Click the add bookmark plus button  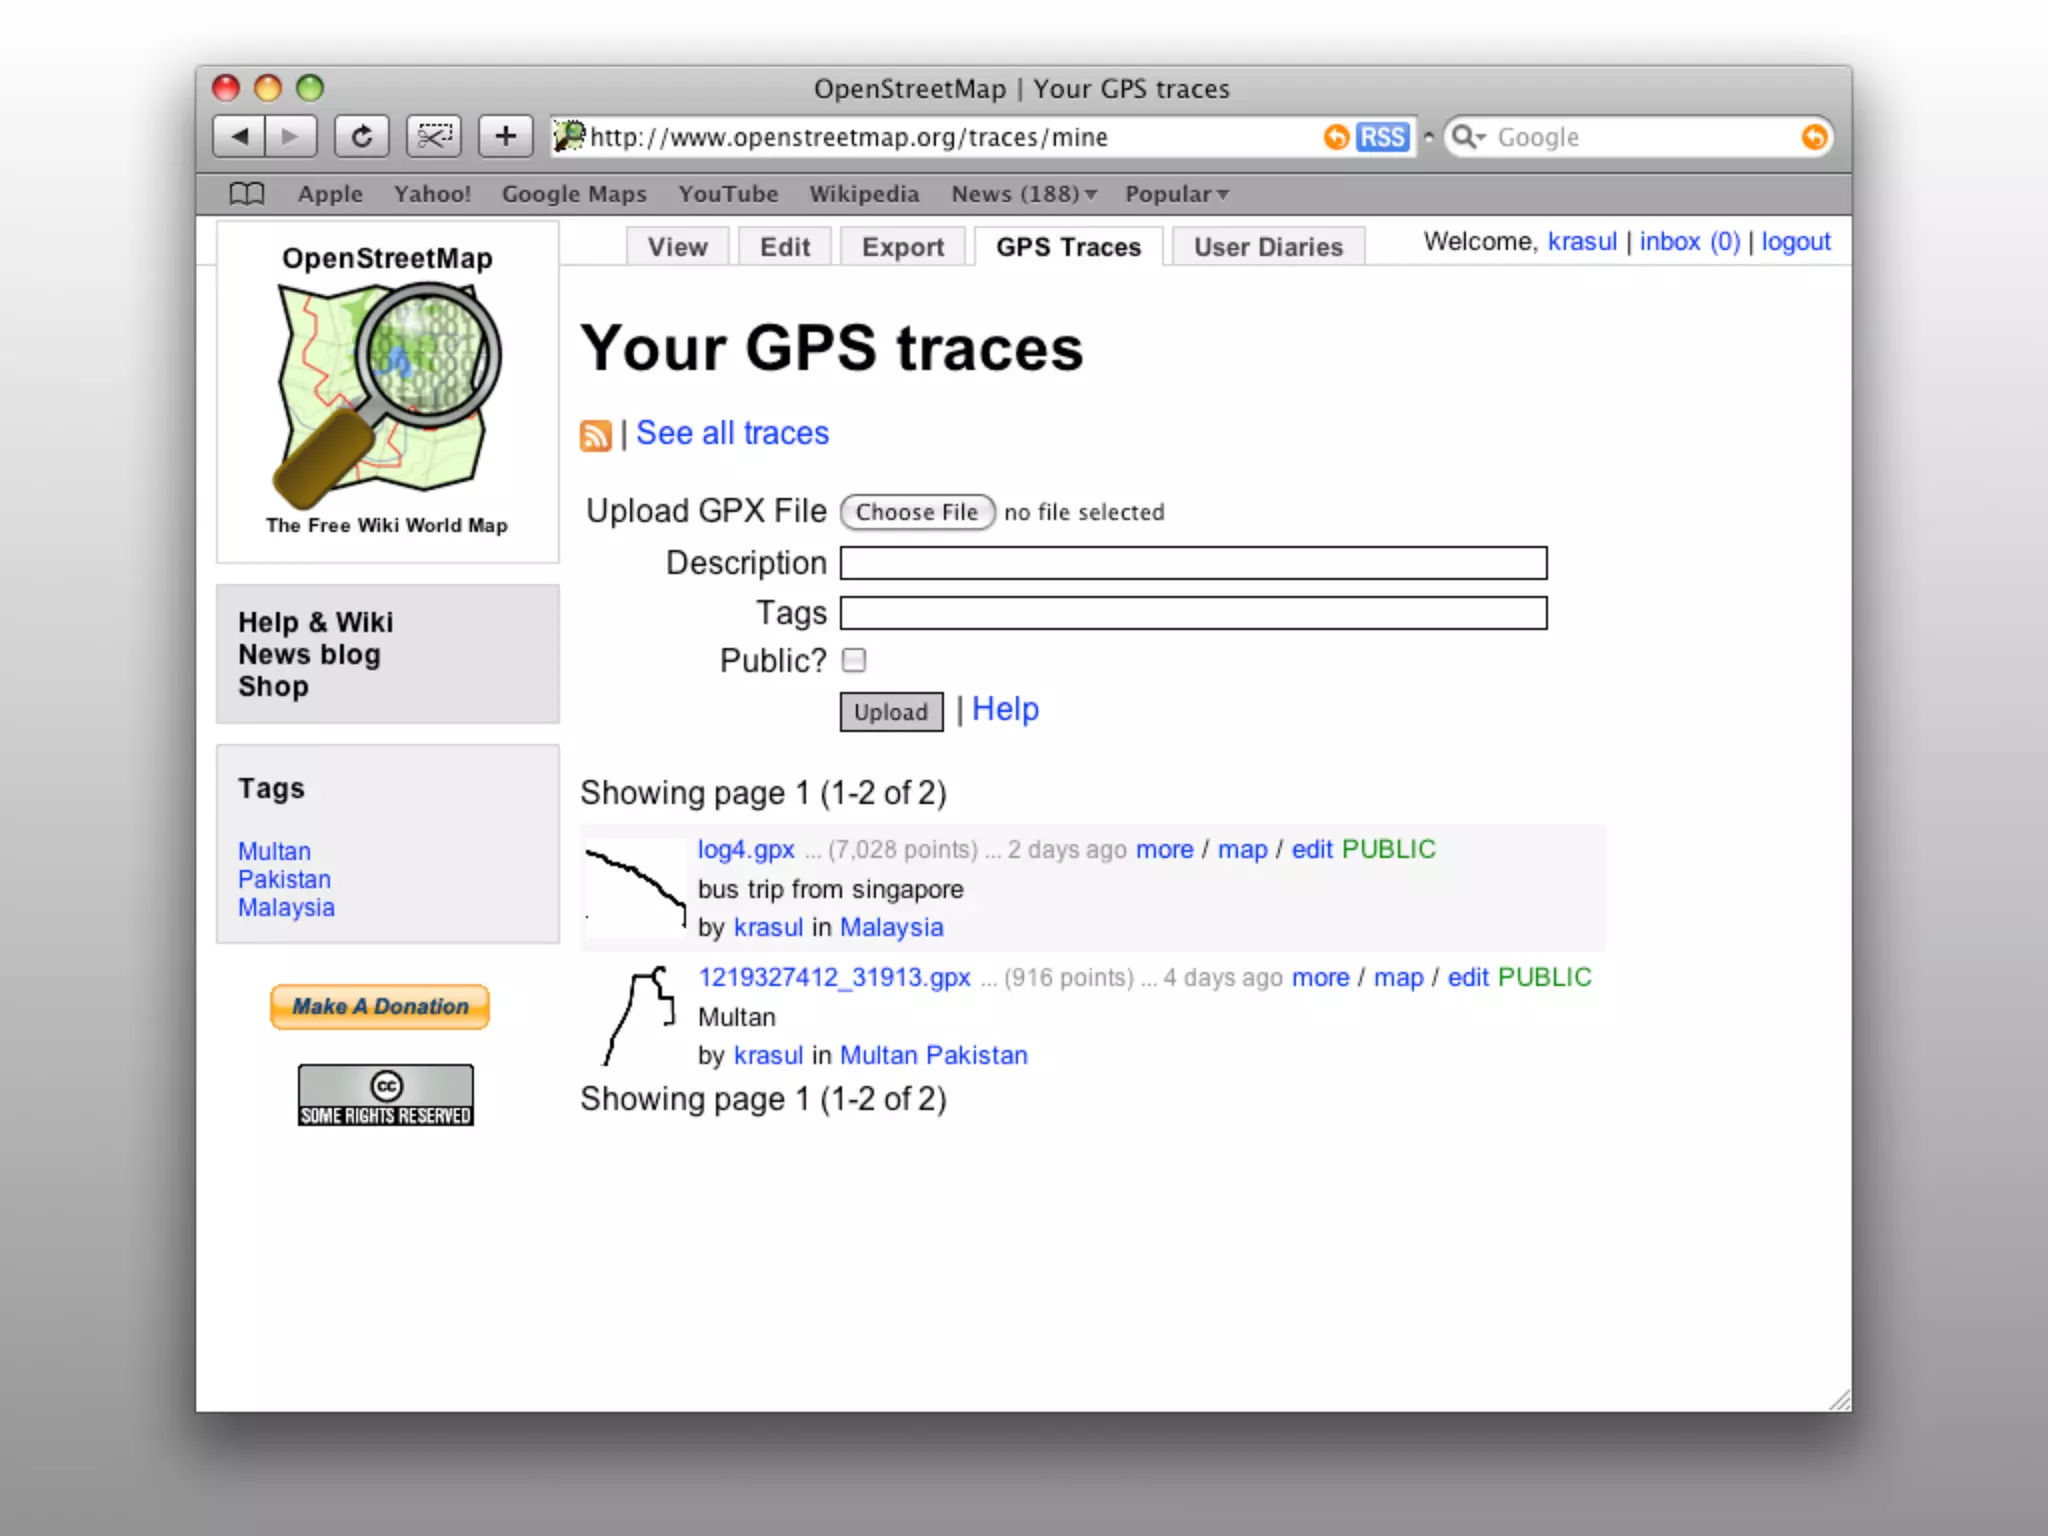coord(505,136)
